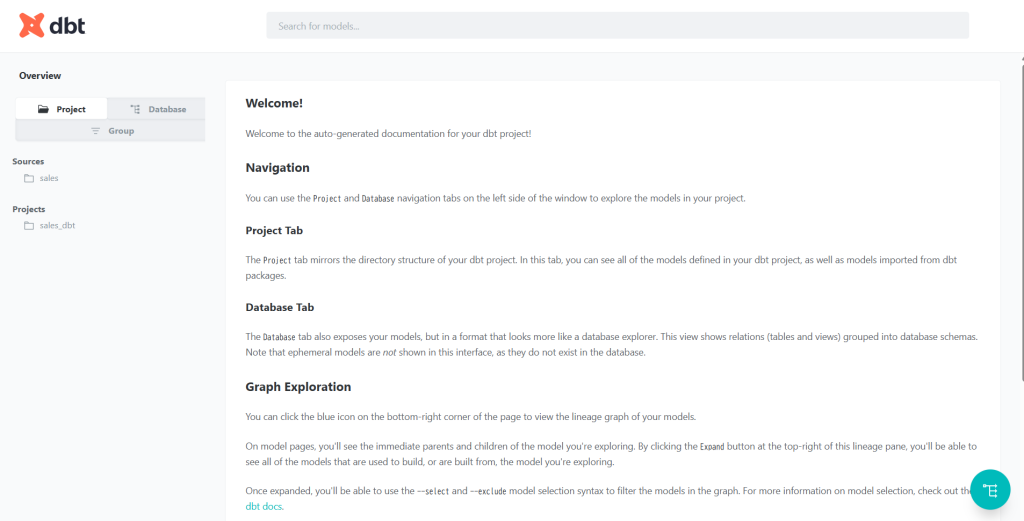This screenshot has width=1024, height=521.
Task: Switch to the Project tab
Action: (61, 109)
